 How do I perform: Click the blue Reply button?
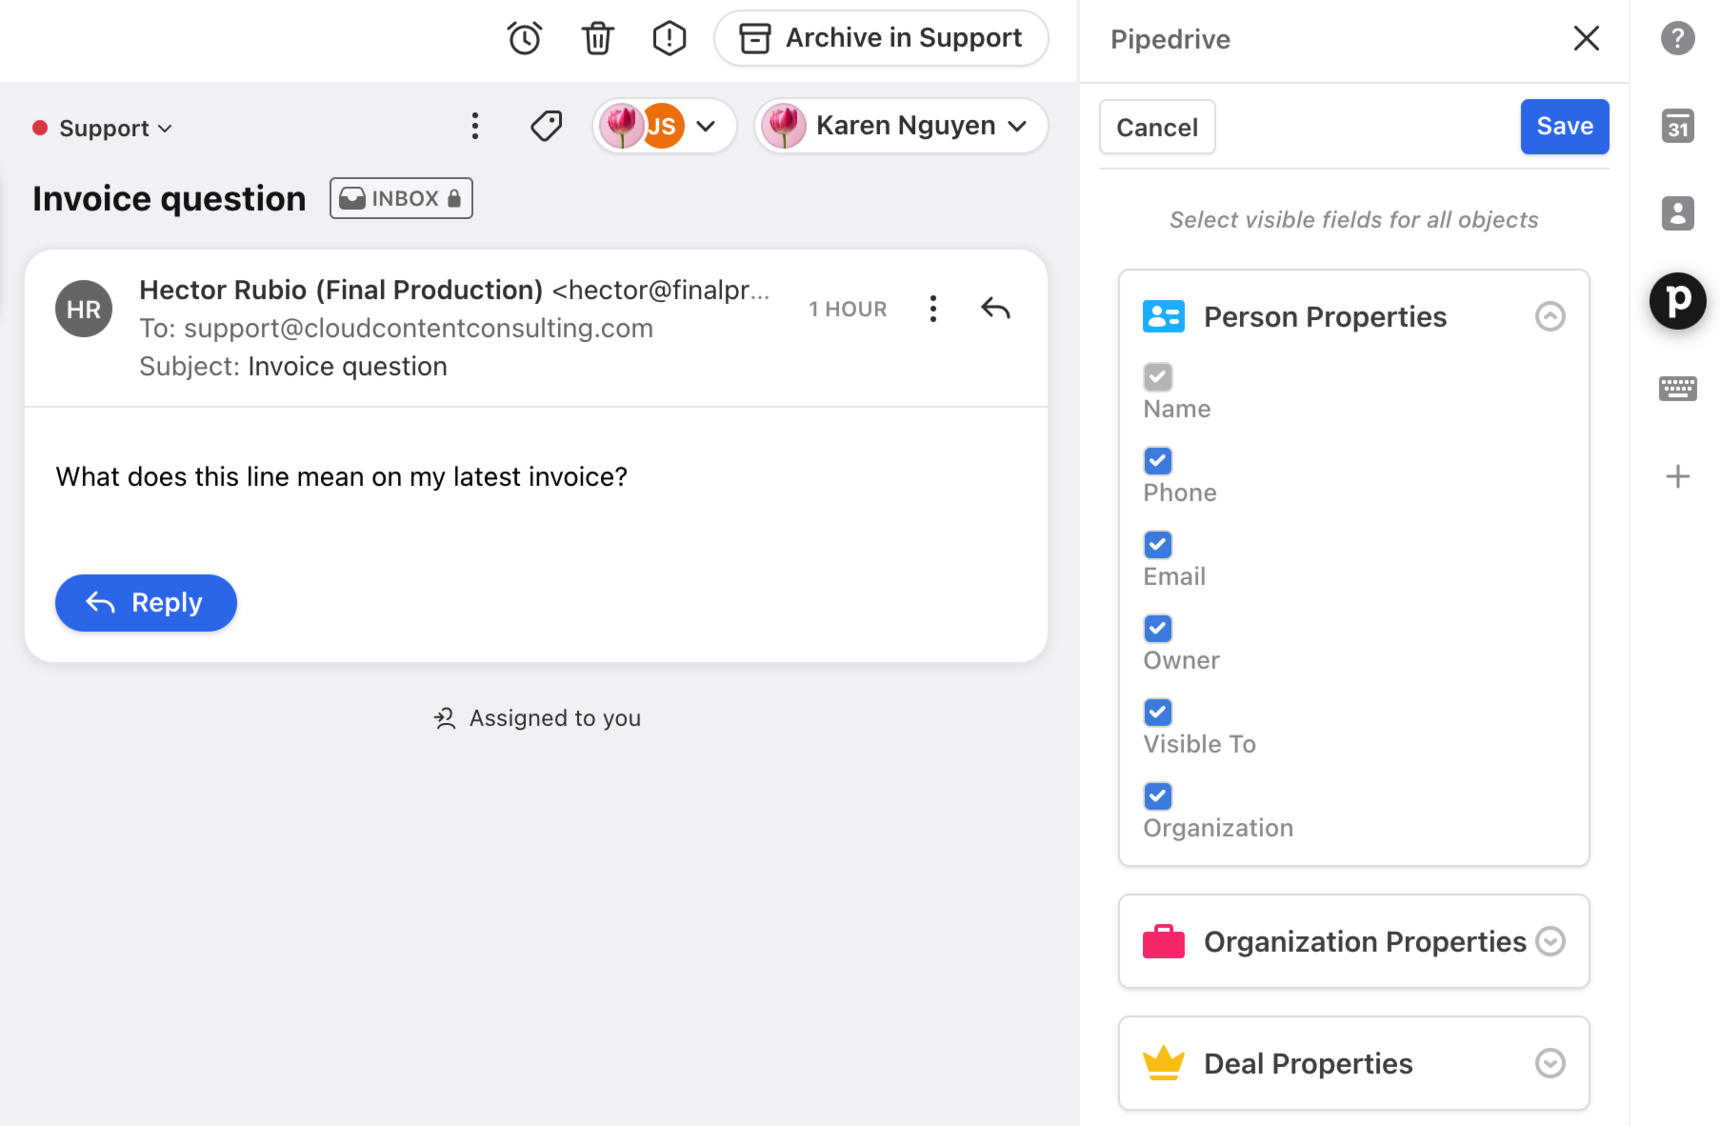[146, 602]
